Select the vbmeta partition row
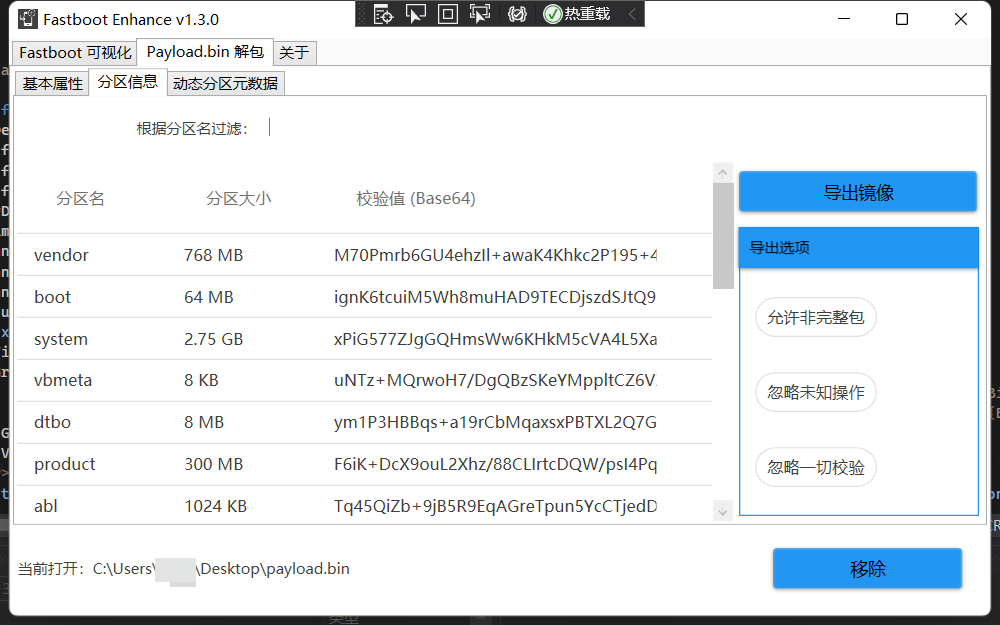 click(365, 381)
